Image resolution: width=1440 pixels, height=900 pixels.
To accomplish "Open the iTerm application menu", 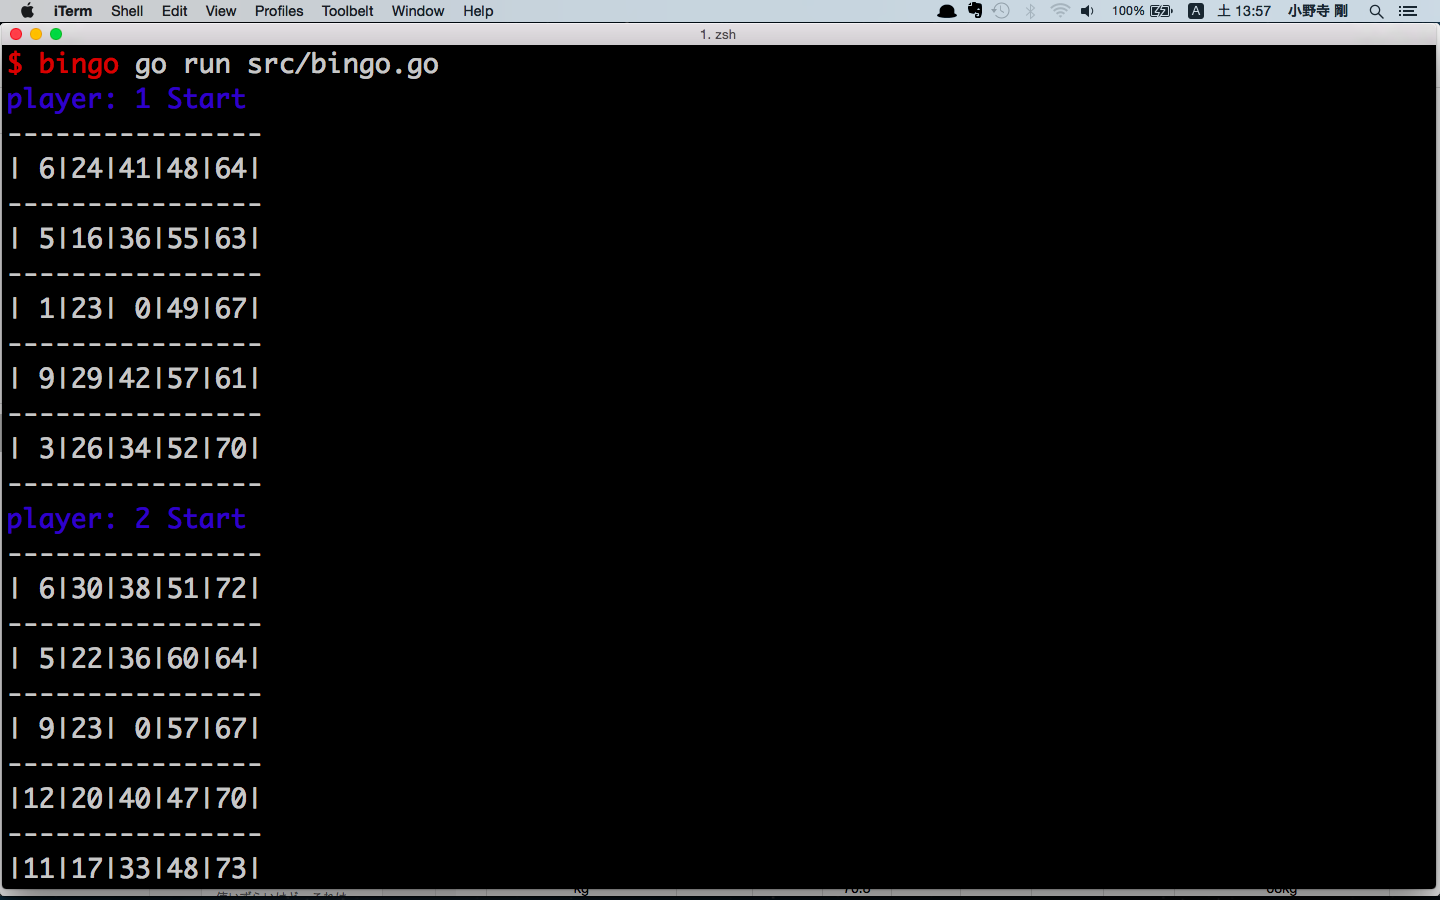I will 73,11.
